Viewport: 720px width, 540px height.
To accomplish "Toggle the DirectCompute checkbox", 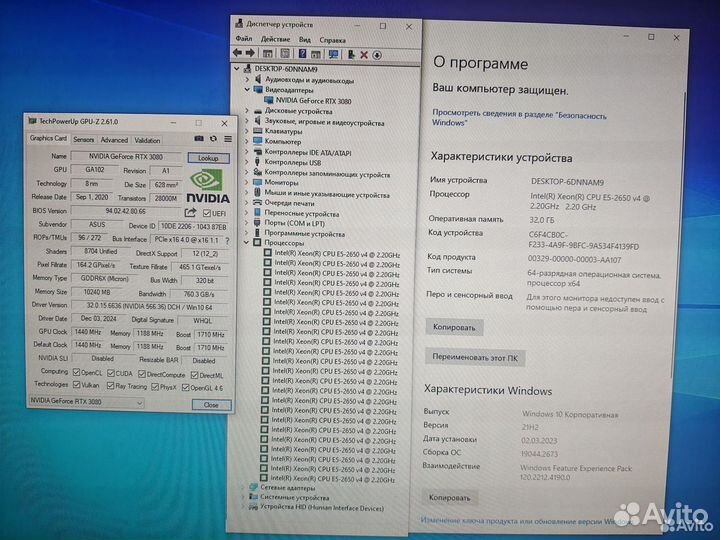I will point(142,374).
